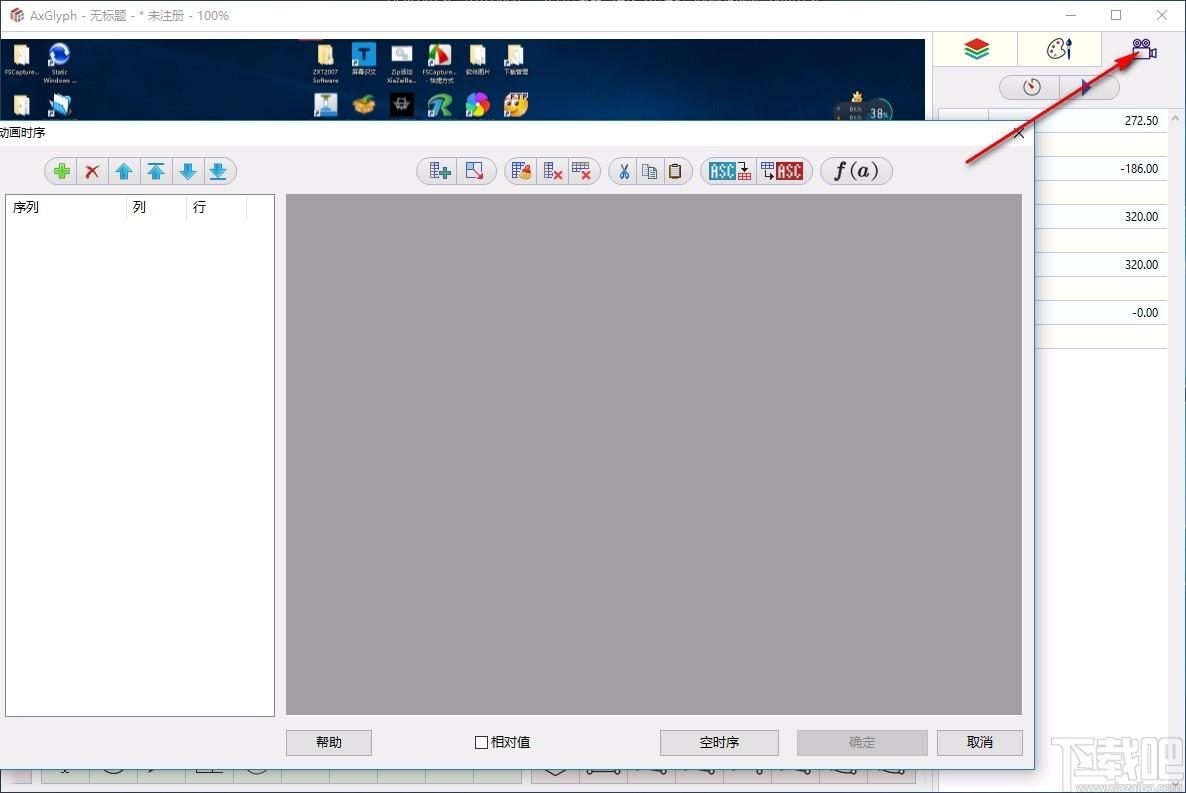1186x793 pixels.
Task: Click the timer clock icon
Action: coord(1031,87)
